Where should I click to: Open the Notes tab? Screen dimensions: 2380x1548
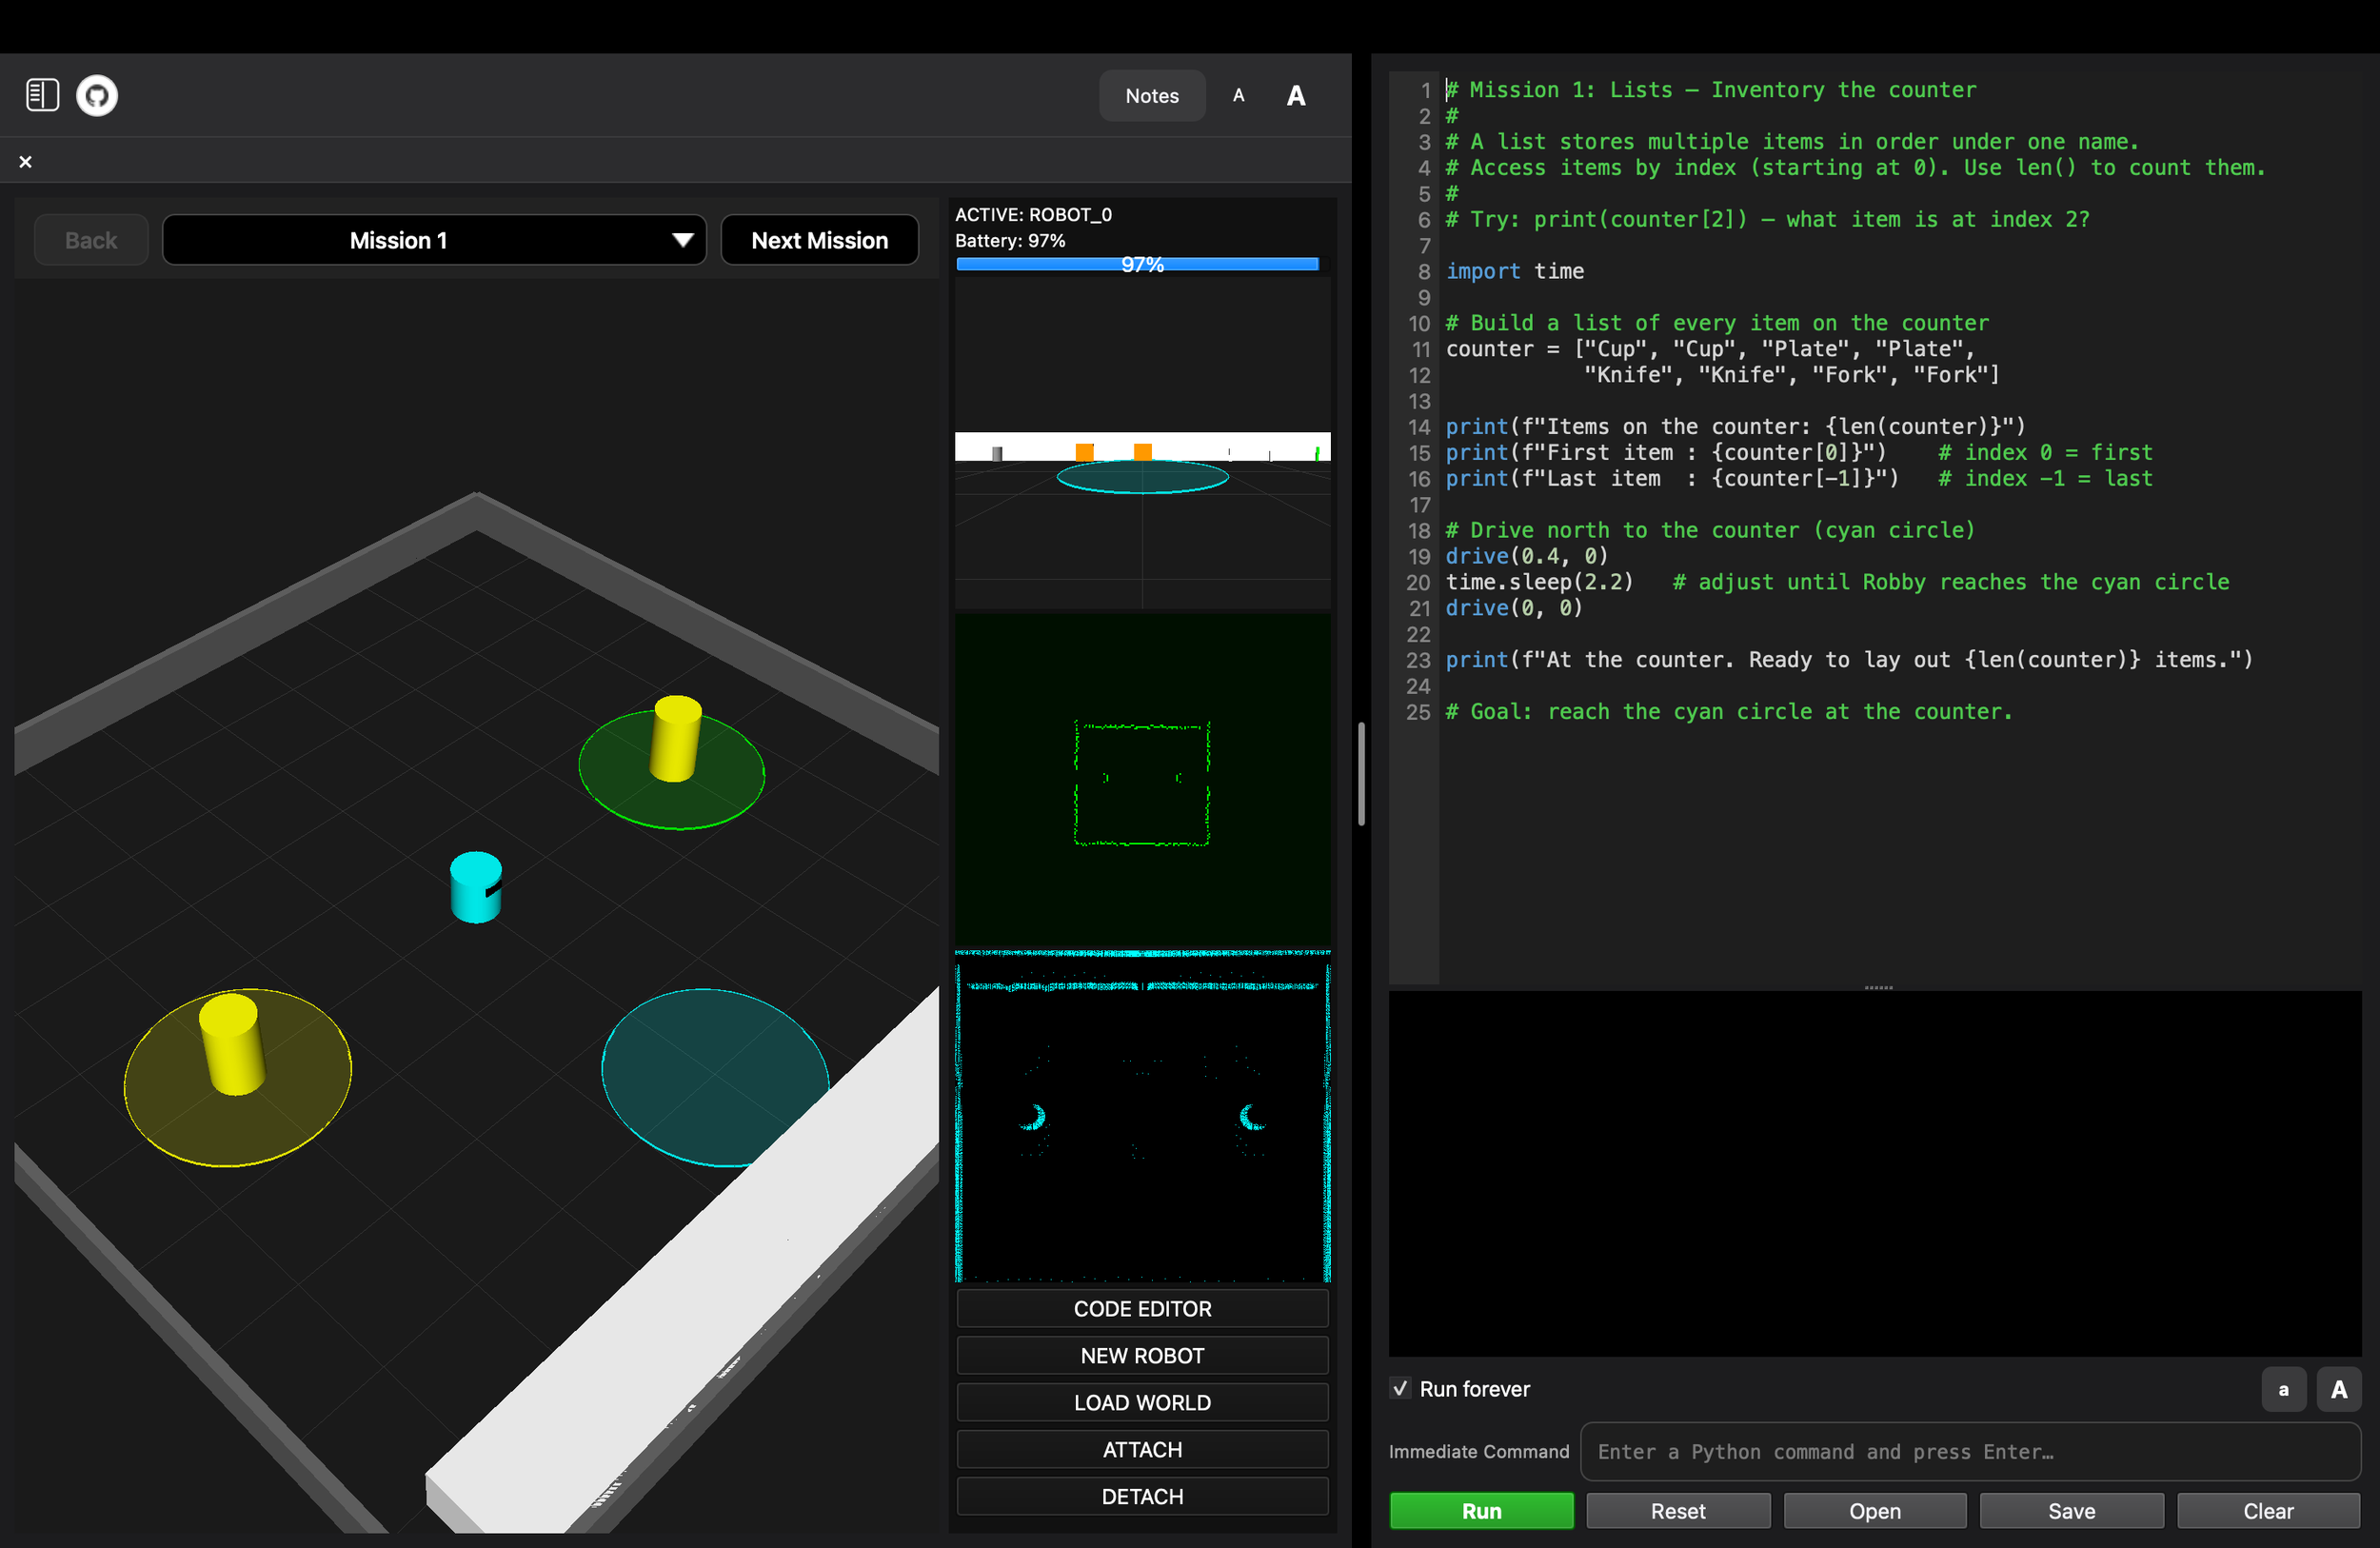coord(1151,96)
